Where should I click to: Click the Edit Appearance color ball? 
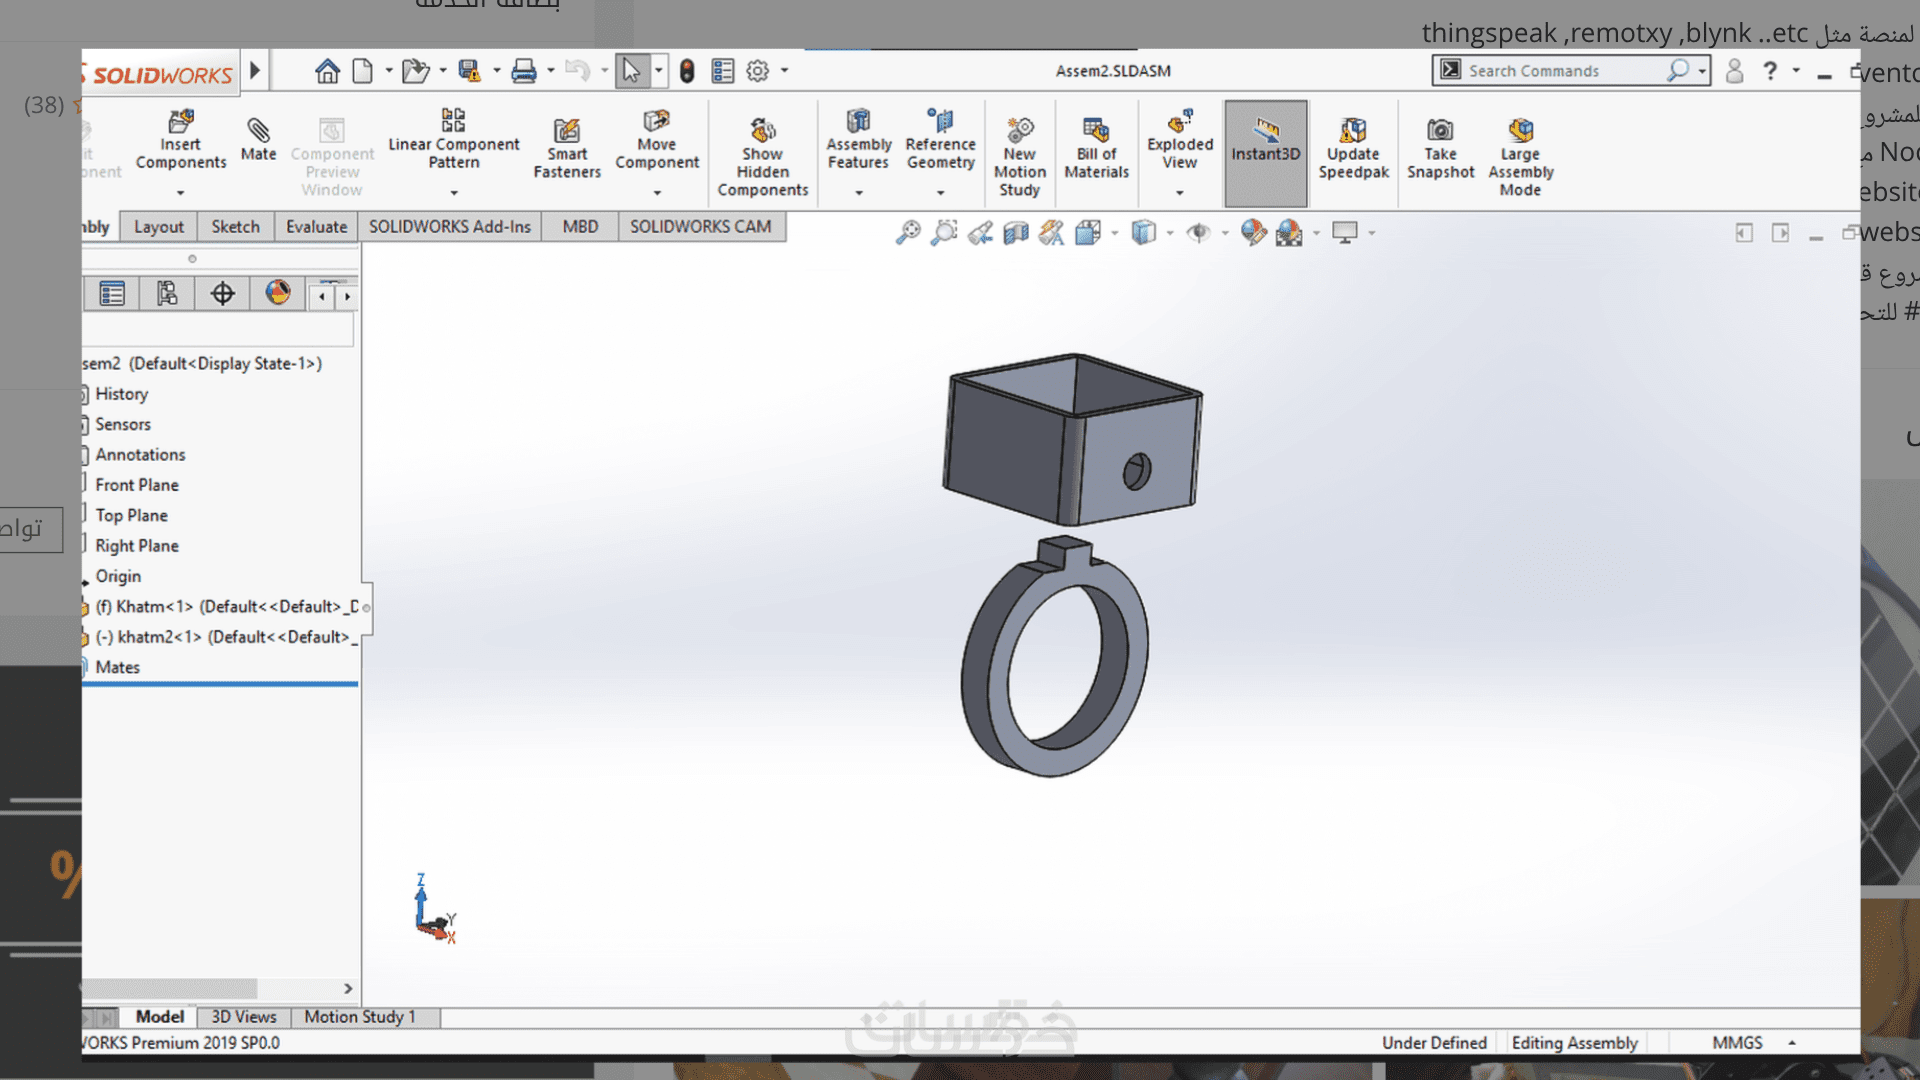coord(1252,233)
